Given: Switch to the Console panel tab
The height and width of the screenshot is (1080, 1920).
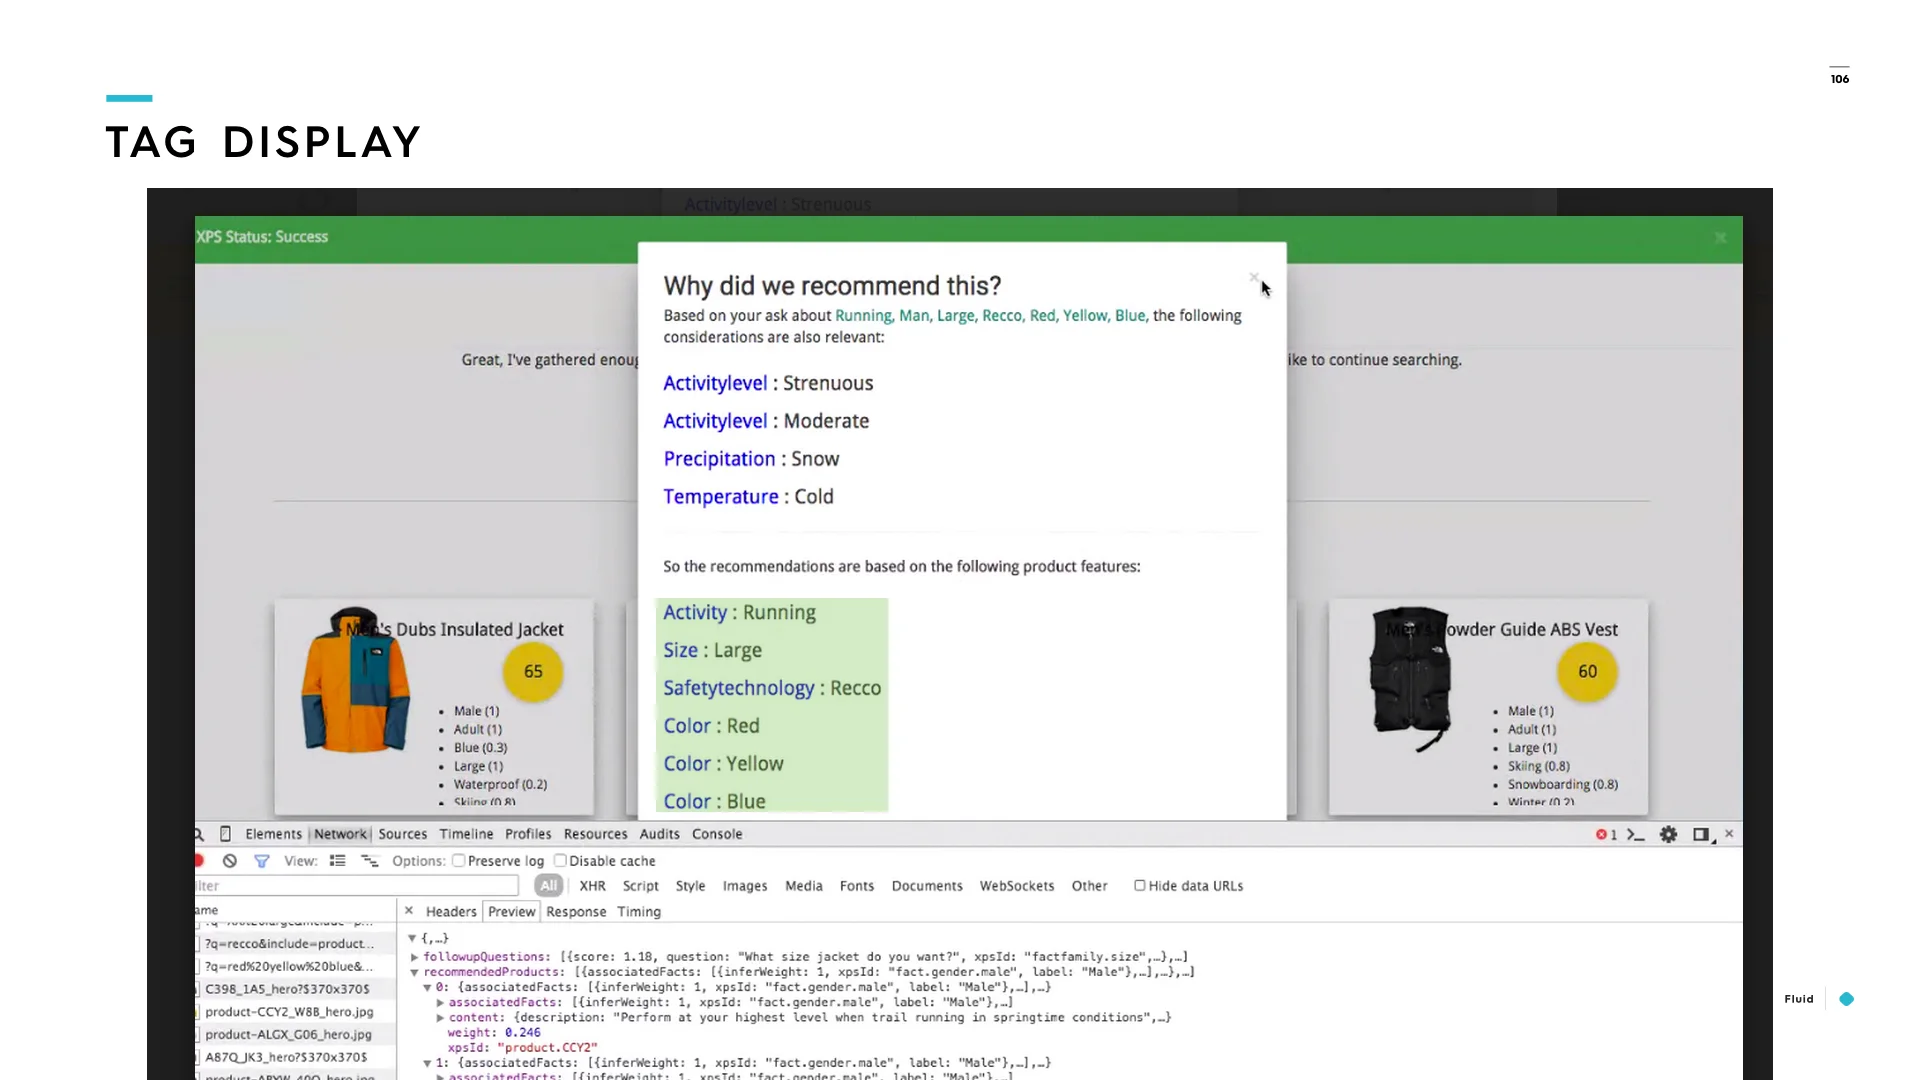Looking at the screenshot, I should click(x=716, y=834).
